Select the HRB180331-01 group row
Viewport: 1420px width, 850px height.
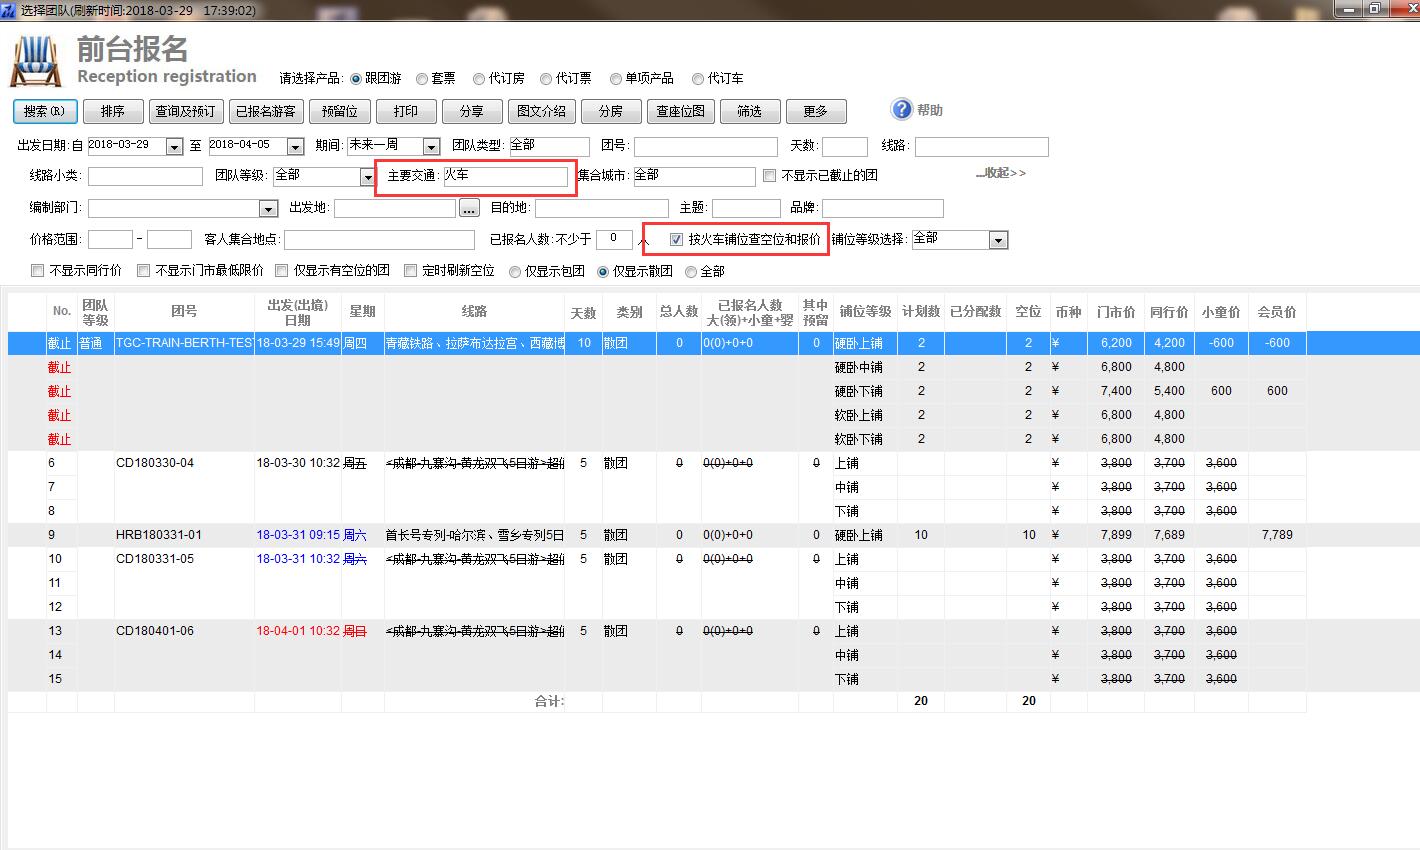pos(158,535)
